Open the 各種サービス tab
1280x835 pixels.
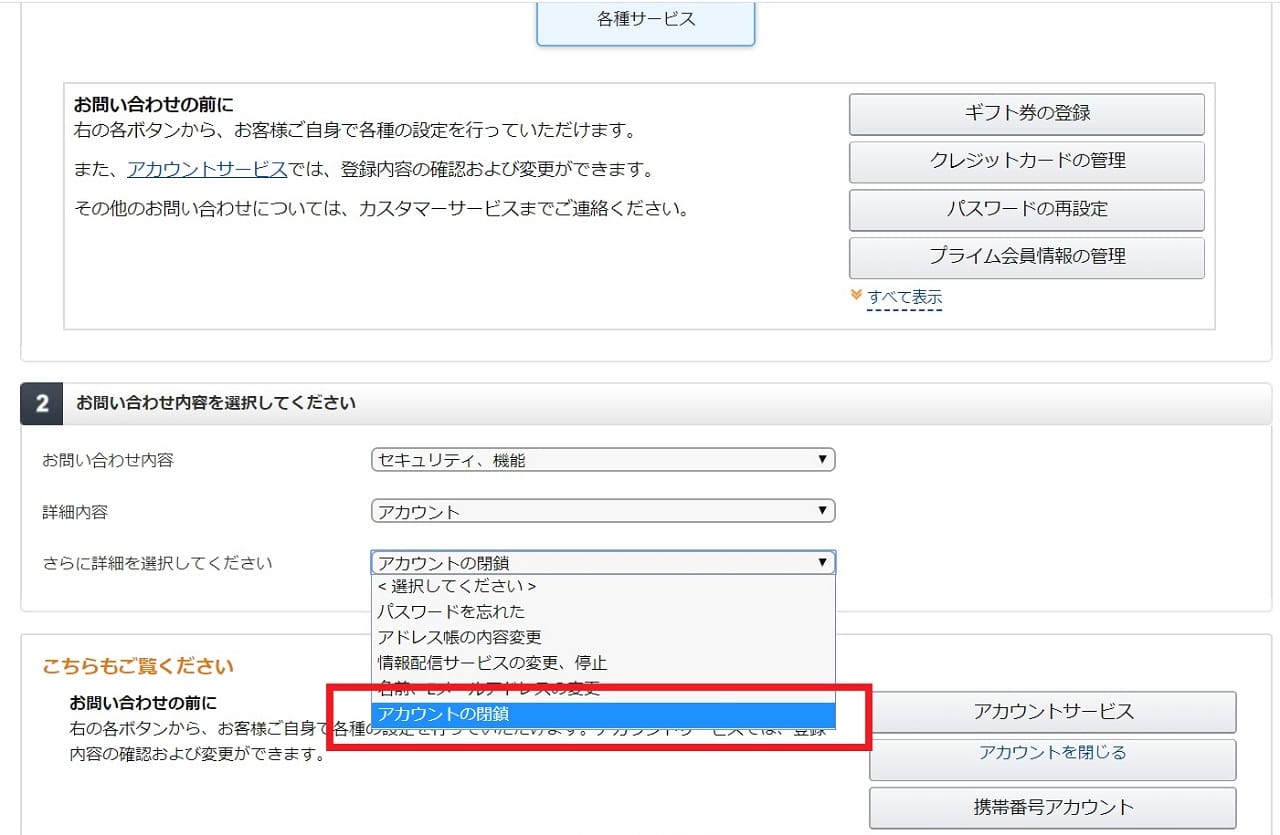click(646, 20)
